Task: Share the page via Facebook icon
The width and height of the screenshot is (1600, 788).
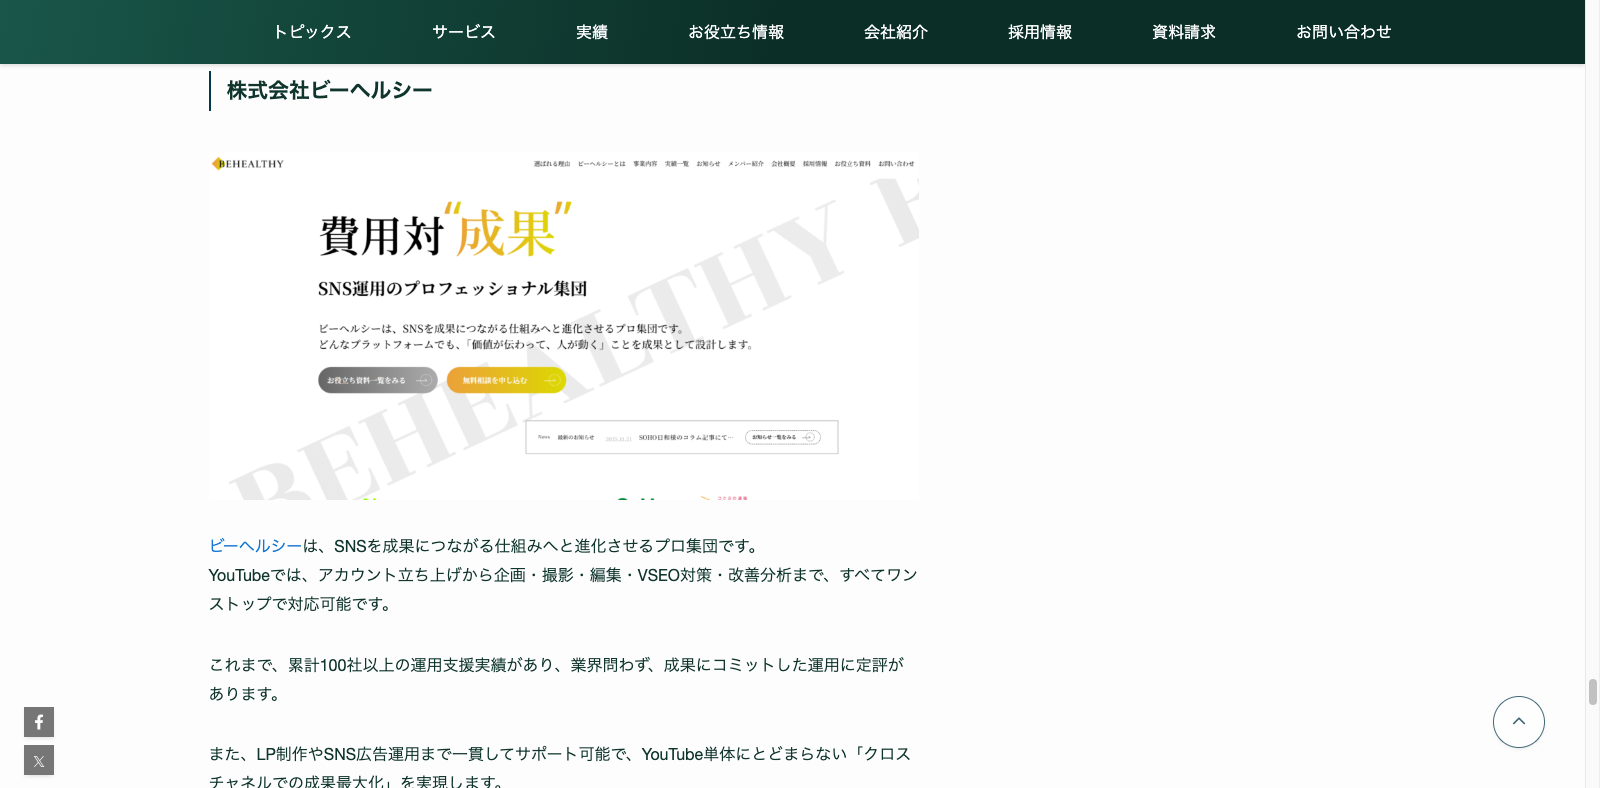Action: point(39,722)
